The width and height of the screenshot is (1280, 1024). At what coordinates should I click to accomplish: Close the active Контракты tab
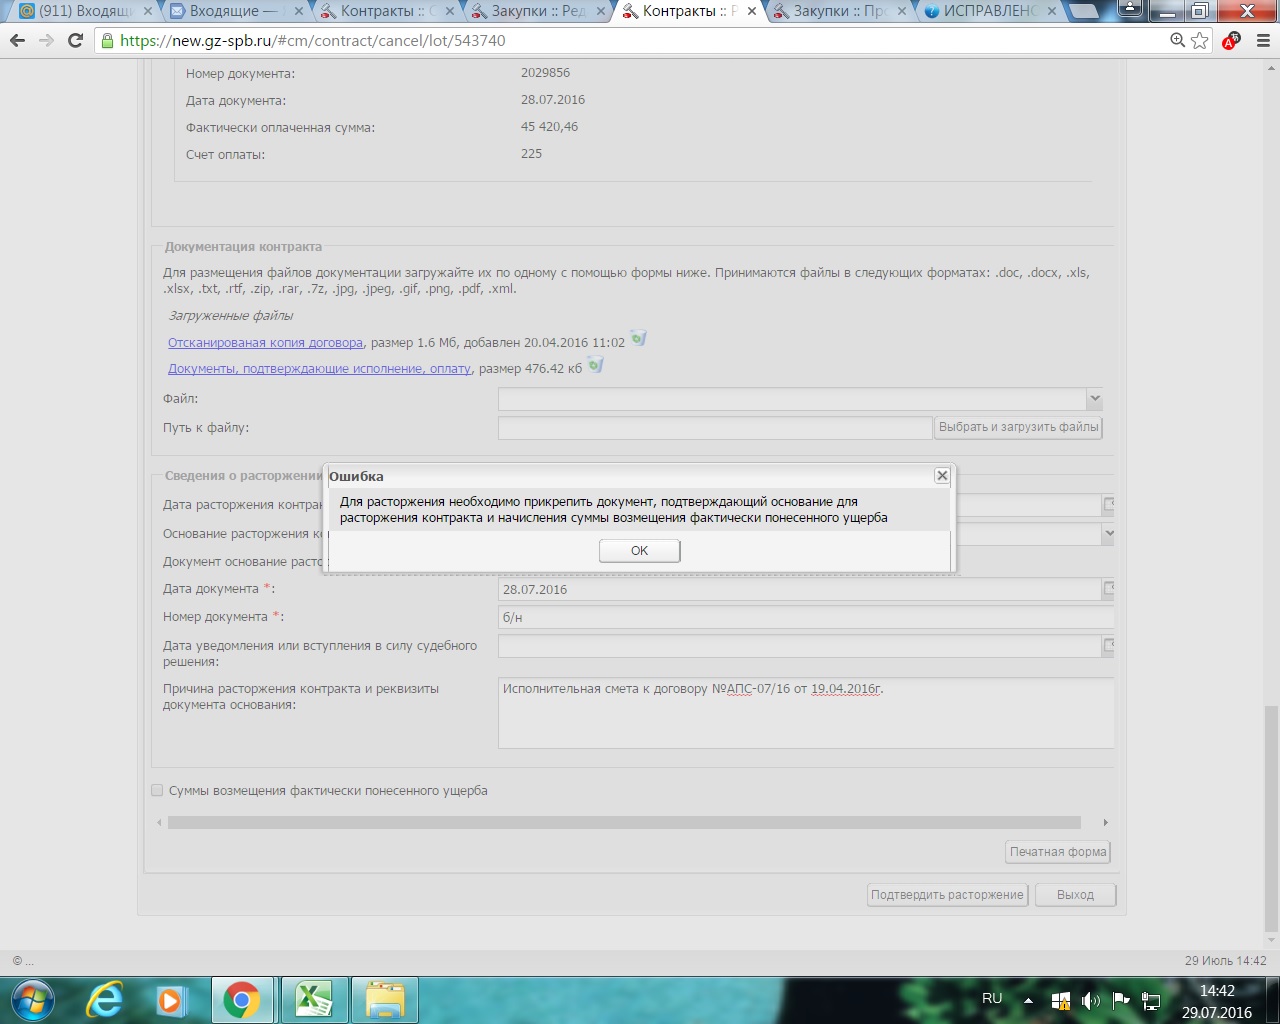coord(752,11)
